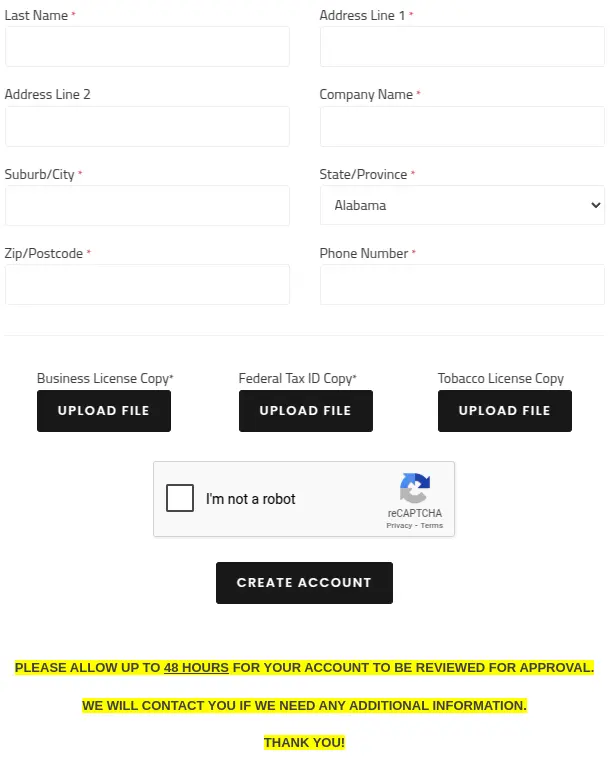610x760 pixels.
Task: Click the Create Account button
Action: [x=304, y=582]
